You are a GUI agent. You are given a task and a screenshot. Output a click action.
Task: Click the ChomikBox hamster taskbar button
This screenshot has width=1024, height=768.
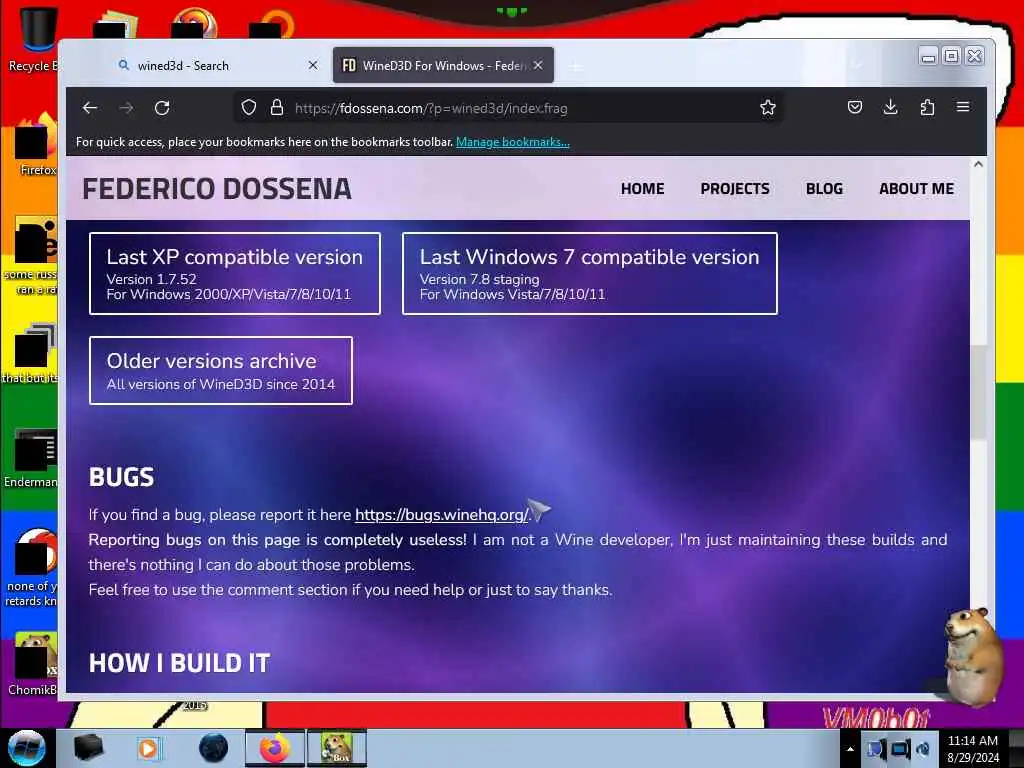[337, 748]
